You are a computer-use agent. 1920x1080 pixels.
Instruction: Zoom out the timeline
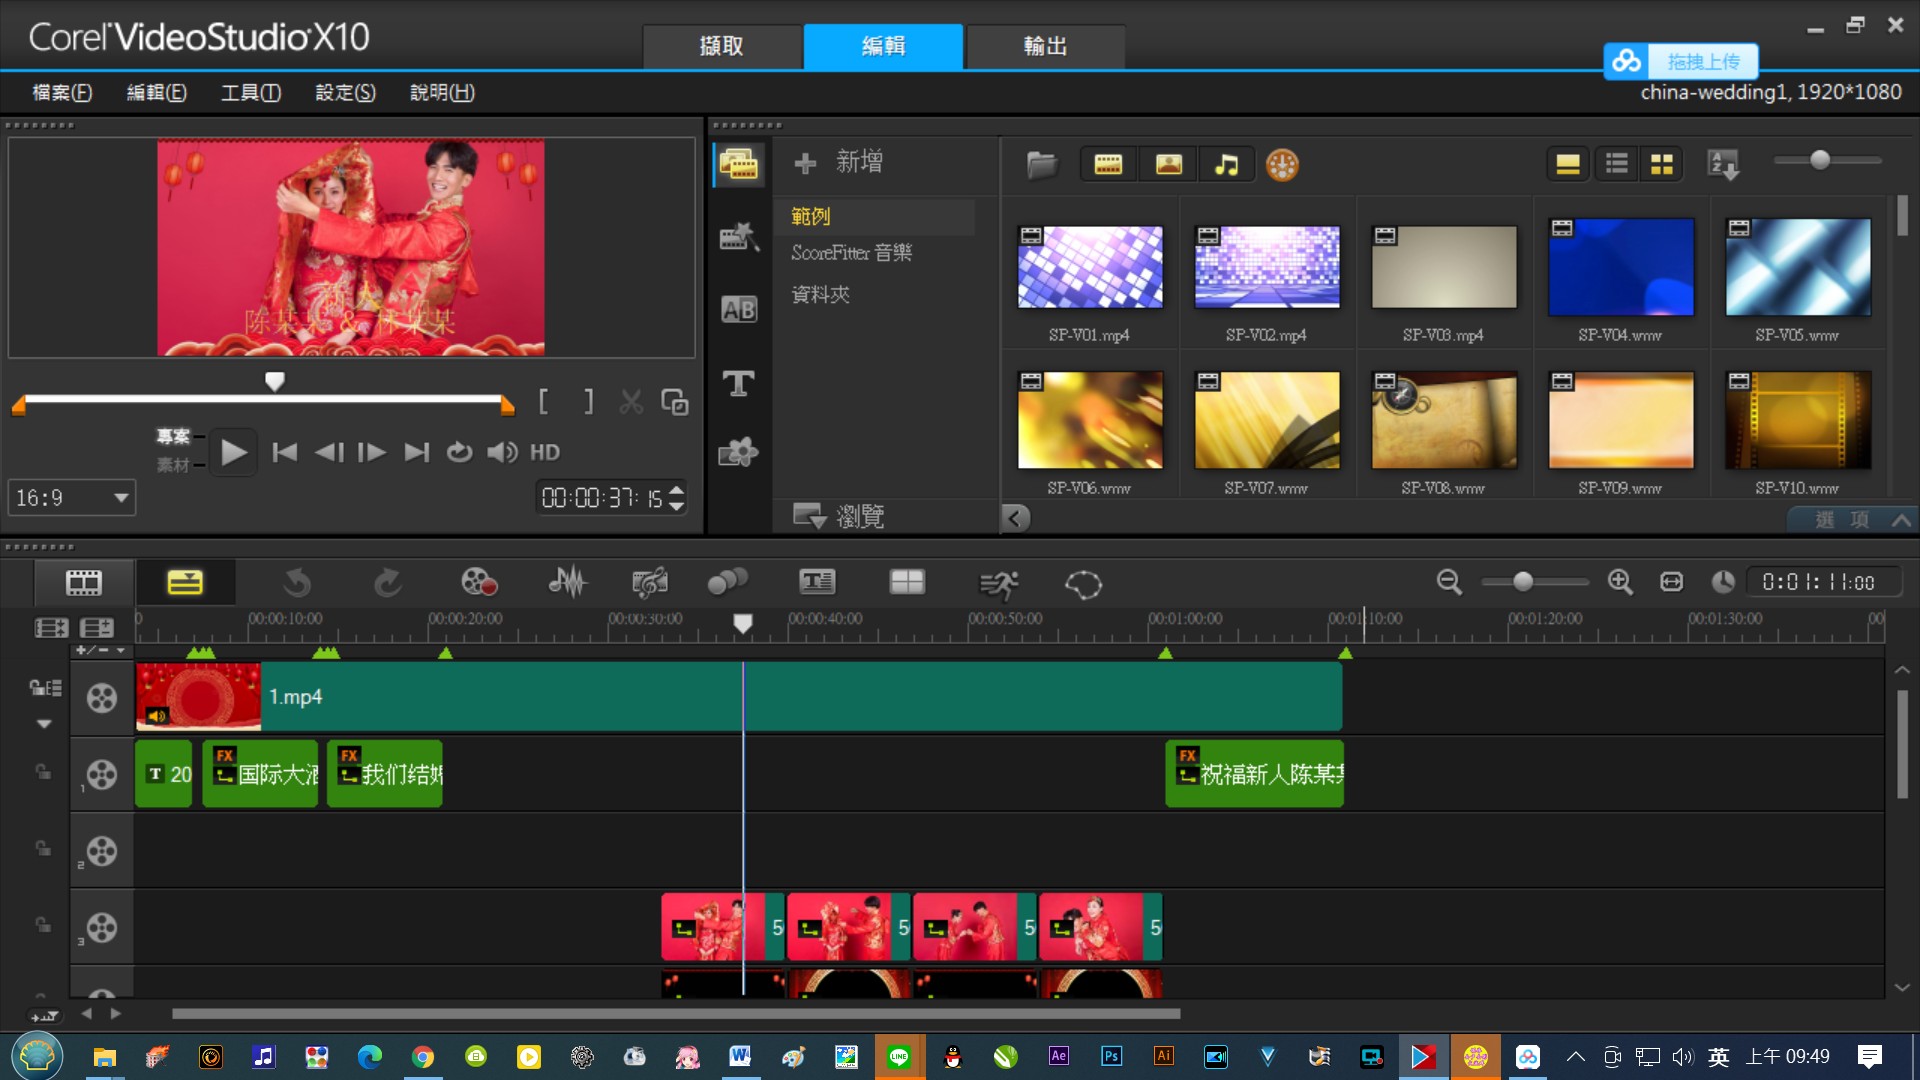[x=1449, y=582]
